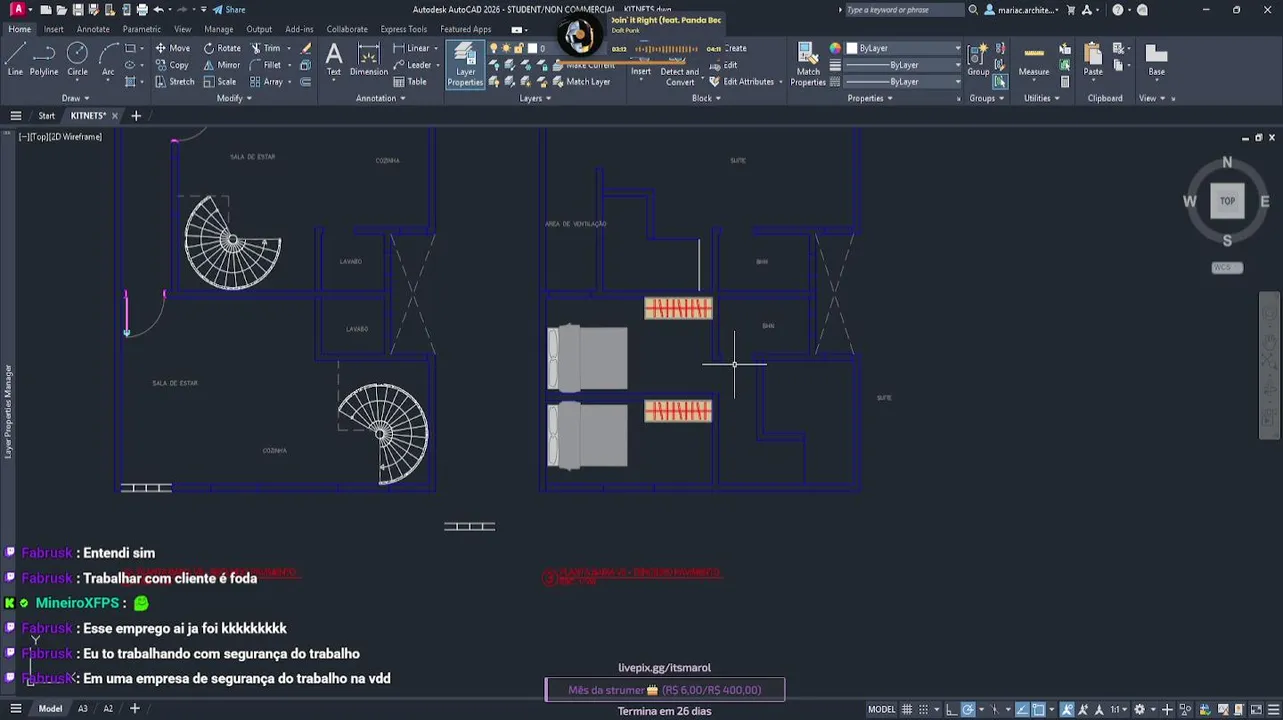The width and height of the screenshot is (1283, 720).
Task: Click the Undo arrow in quick access toolbar
Action: click(158, 10)
